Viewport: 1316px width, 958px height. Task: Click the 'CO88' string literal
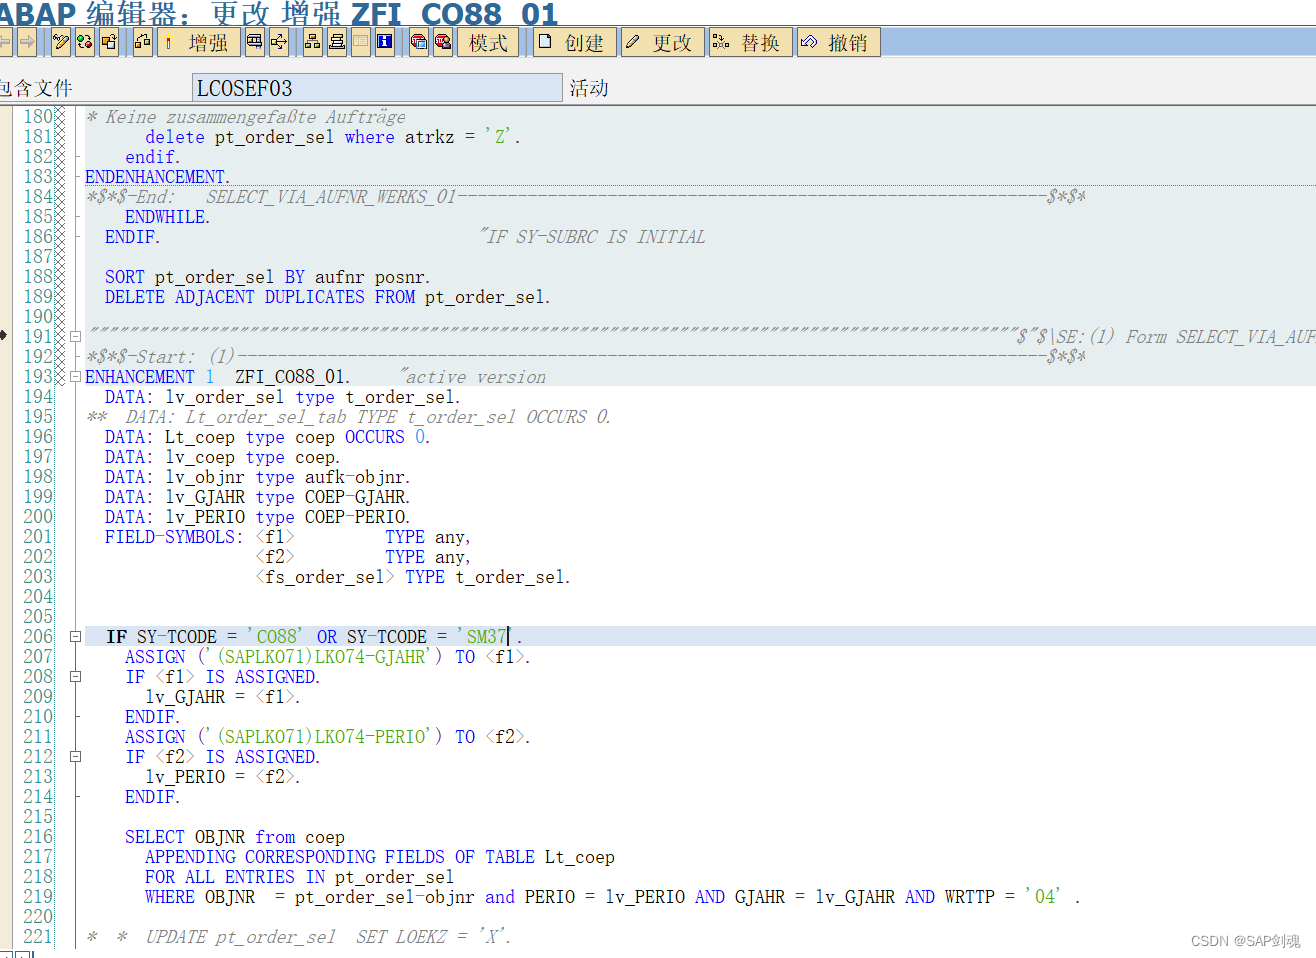click(x=275, y=637)
